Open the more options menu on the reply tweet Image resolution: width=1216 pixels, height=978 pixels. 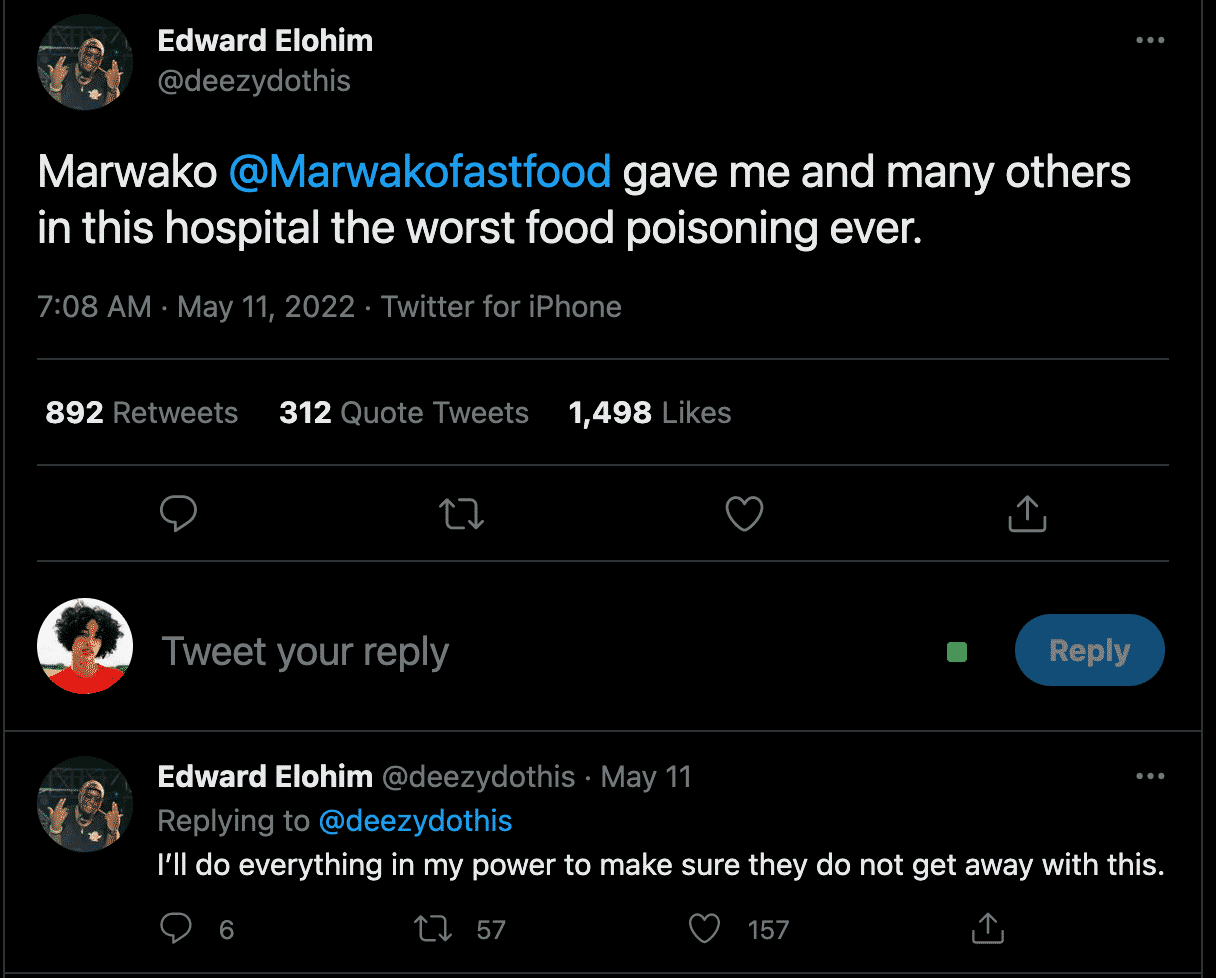pyautogui.click(x=1150, y=776)
